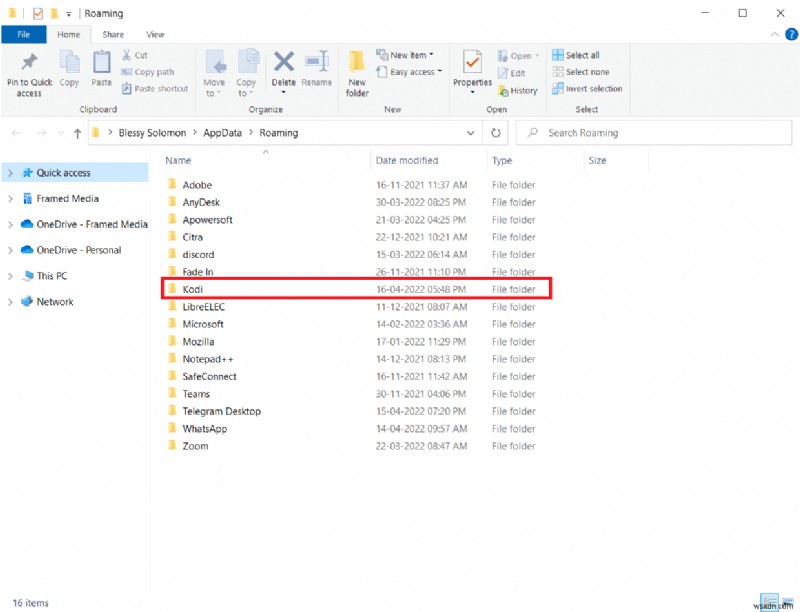Viewport: 800px width, 612px height.
Task: Switch to the Share ribbon tab
Action: (x=113, y=35)
